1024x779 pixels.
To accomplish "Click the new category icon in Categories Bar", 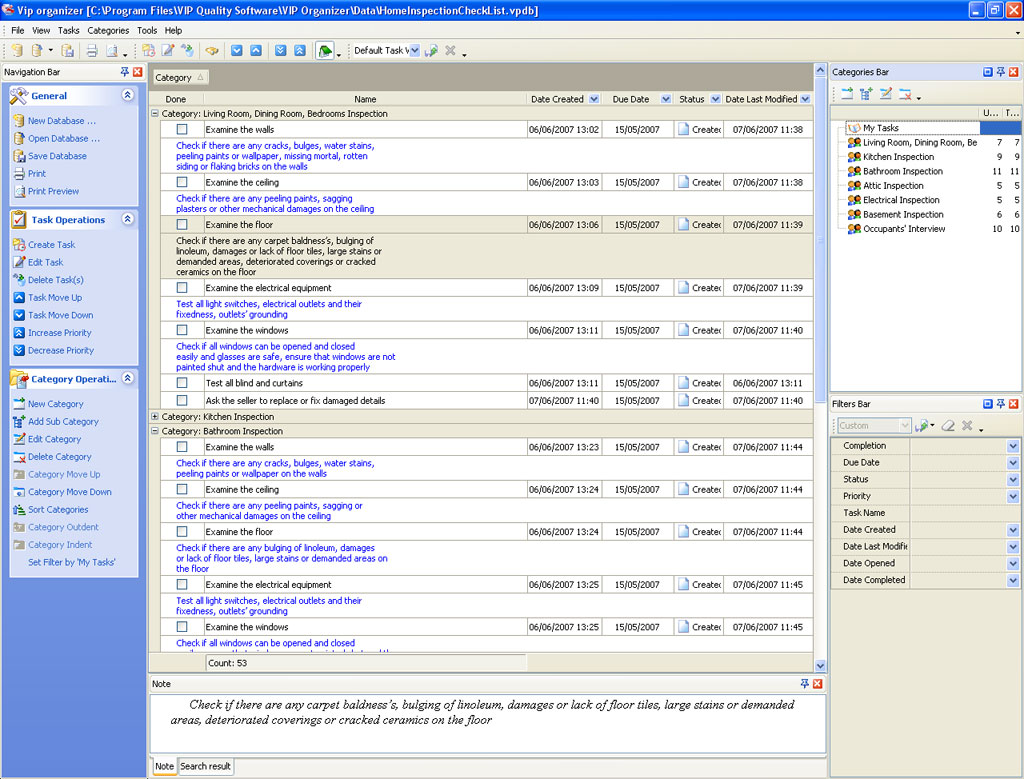I will (846, 94).
